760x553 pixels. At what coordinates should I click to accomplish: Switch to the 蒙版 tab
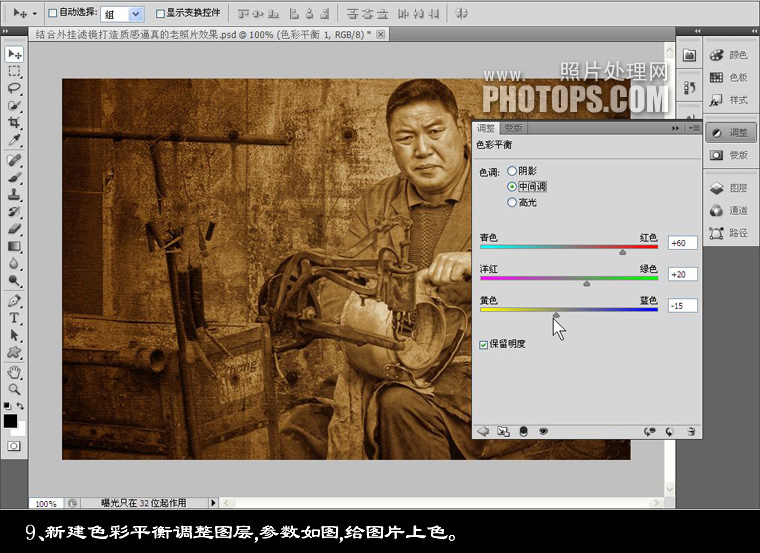coord(513,128)
